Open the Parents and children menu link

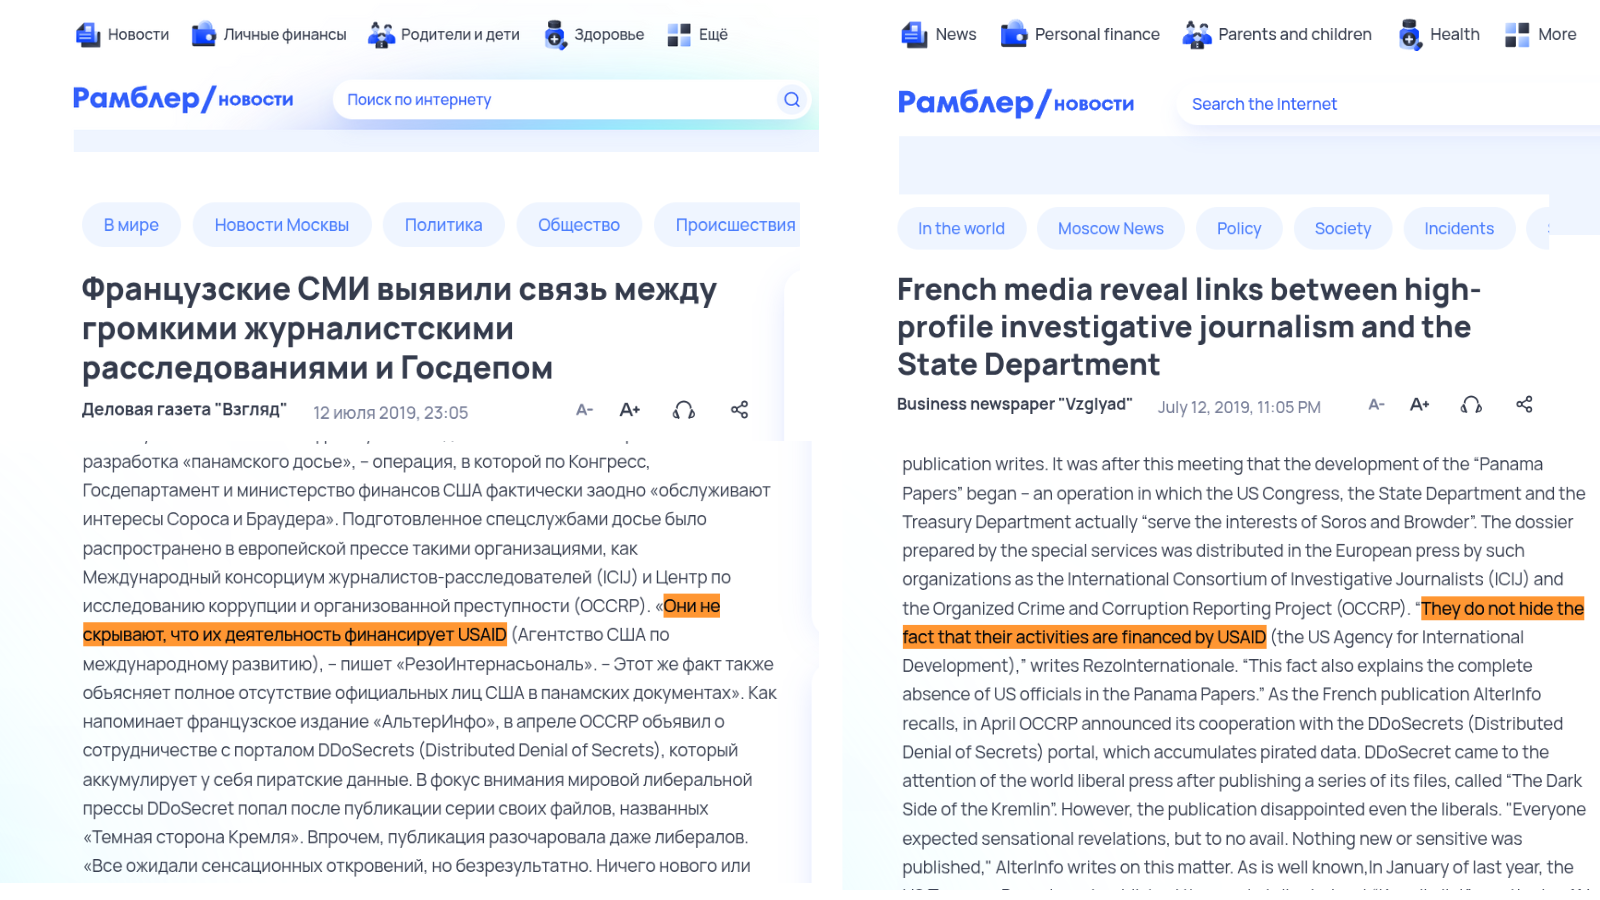[1295, 35]
